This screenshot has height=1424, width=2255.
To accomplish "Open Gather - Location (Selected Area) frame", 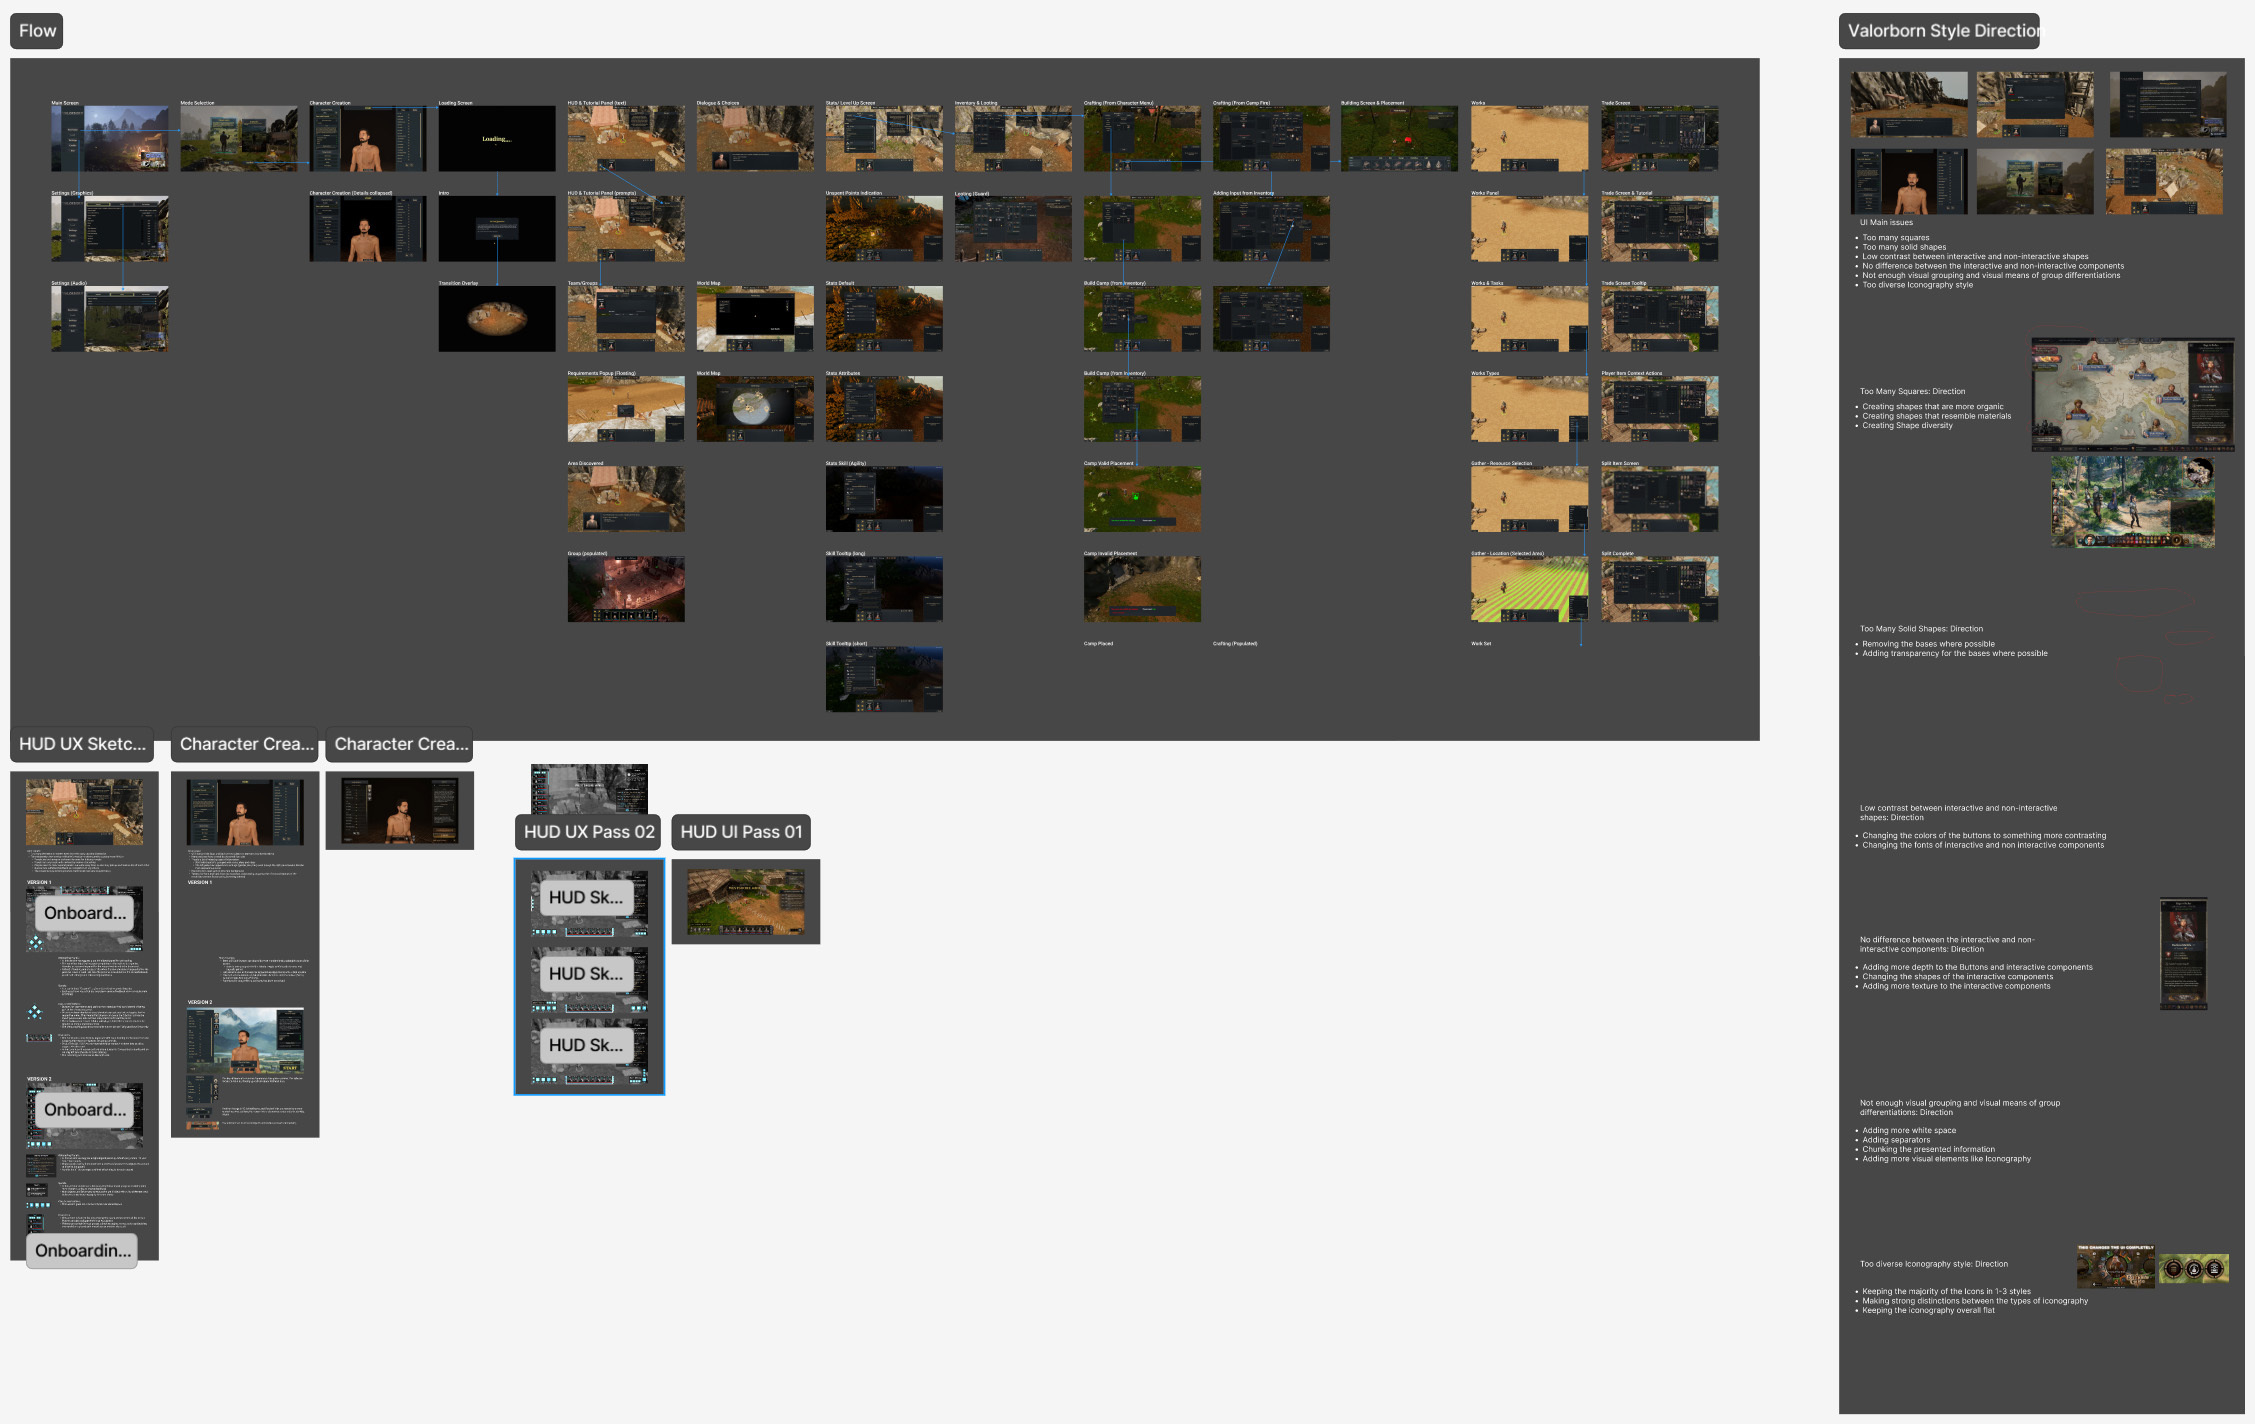I will [x=1529, y=589].
